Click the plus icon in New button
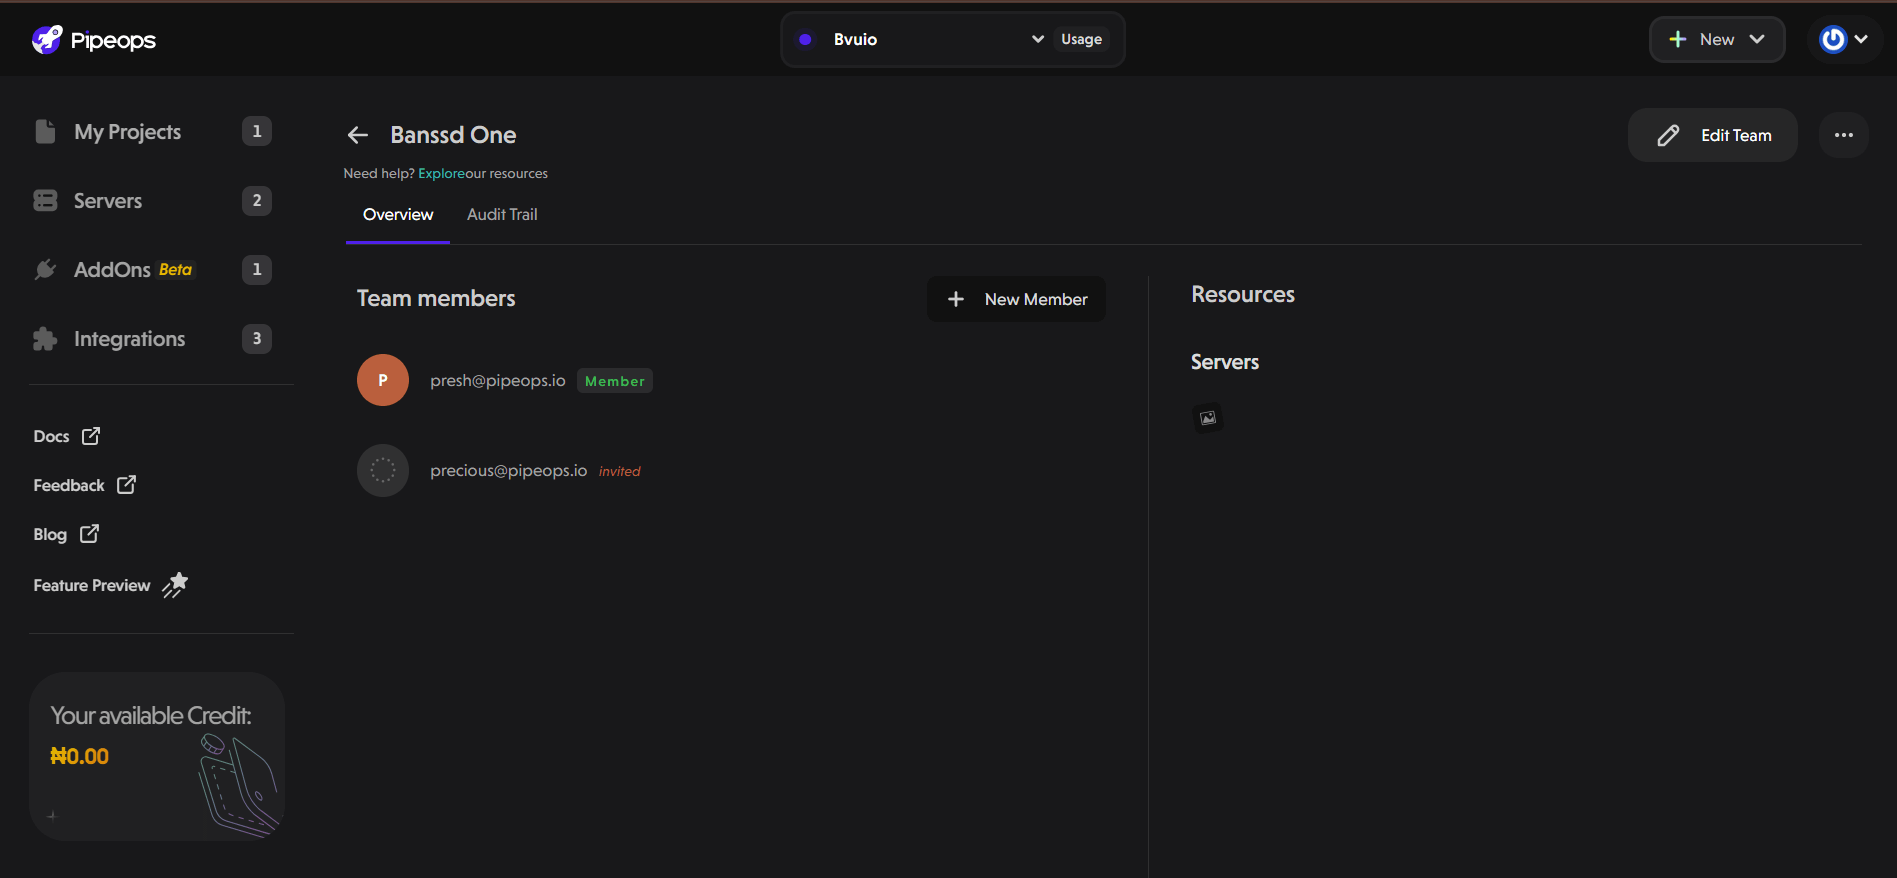 [x=1678, y=39]
